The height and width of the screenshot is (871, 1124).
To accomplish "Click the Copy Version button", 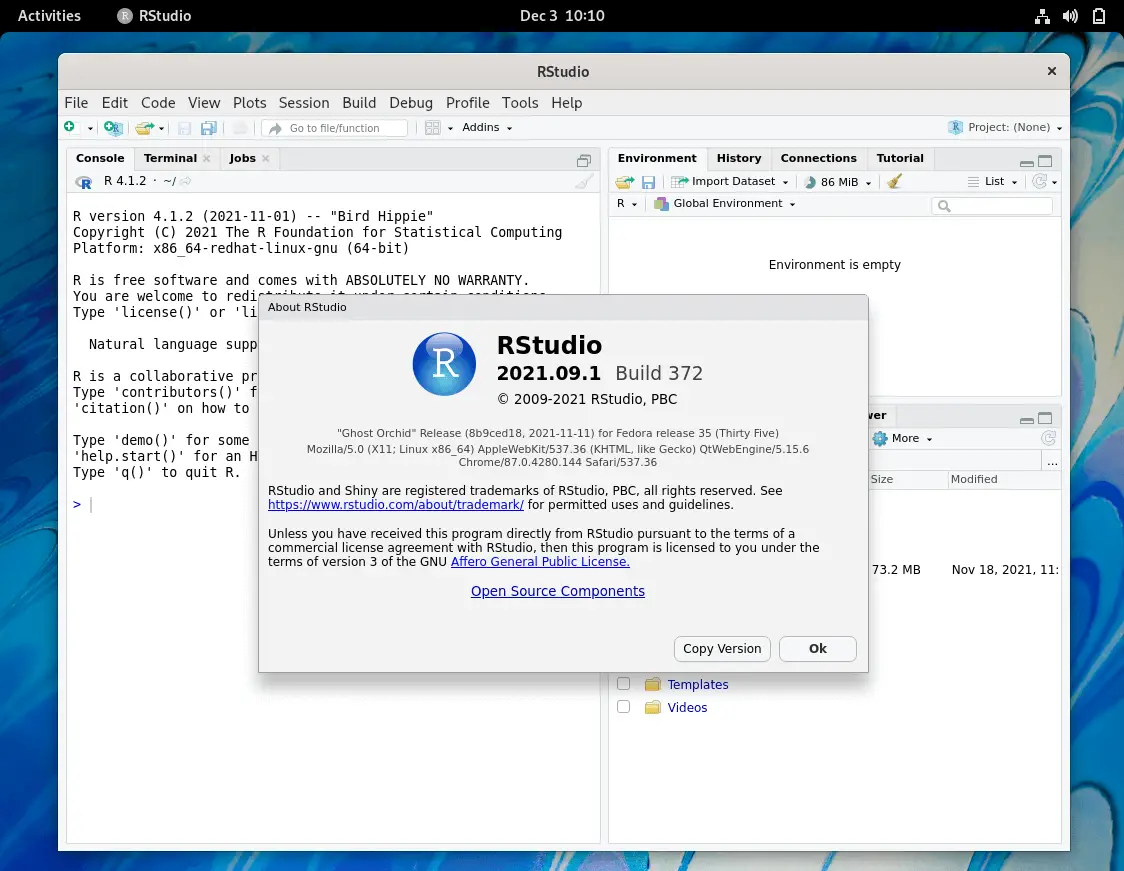I will [x=722, y=649].
